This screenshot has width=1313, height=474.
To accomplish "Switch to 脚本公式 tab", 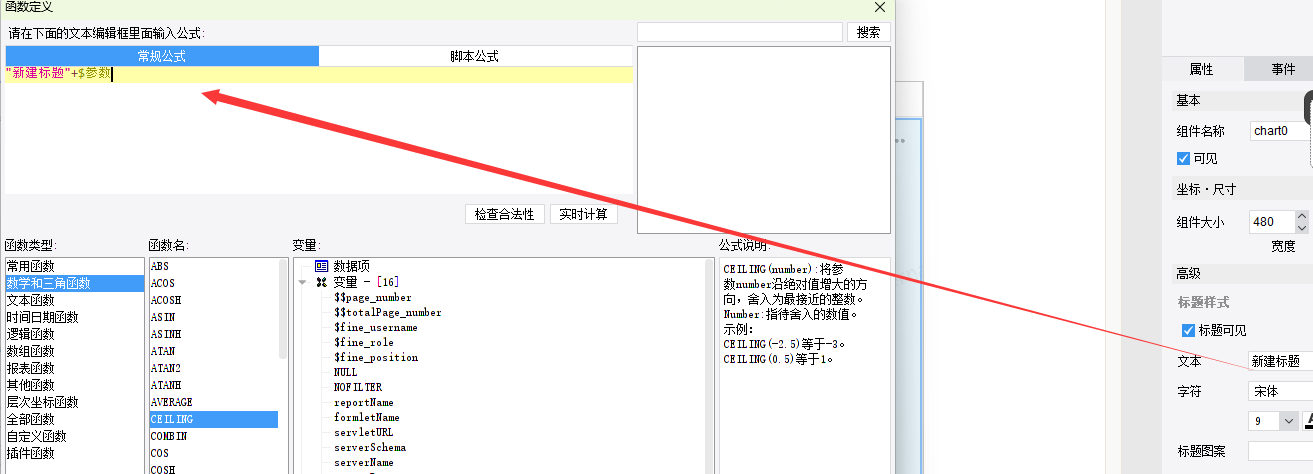I will point(474,56).
